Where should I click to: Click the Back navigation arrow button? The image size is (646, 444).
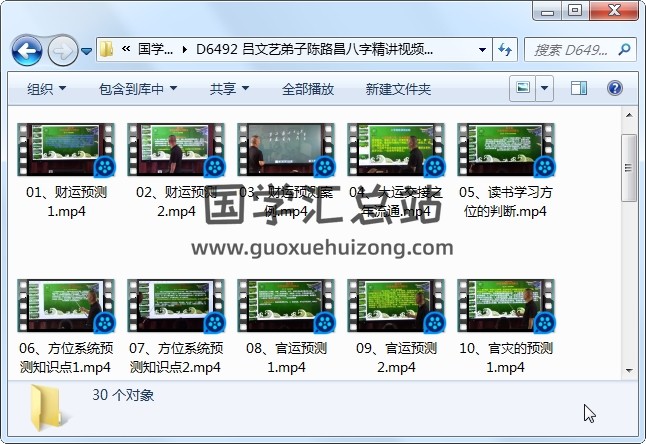point(26,49)
